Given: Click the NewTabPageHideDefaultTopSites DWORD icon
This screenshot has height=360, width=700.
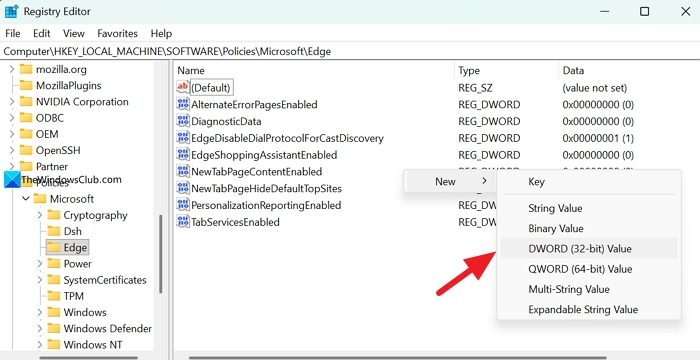Looking at the screenshot, I should [x=183, y=188].
